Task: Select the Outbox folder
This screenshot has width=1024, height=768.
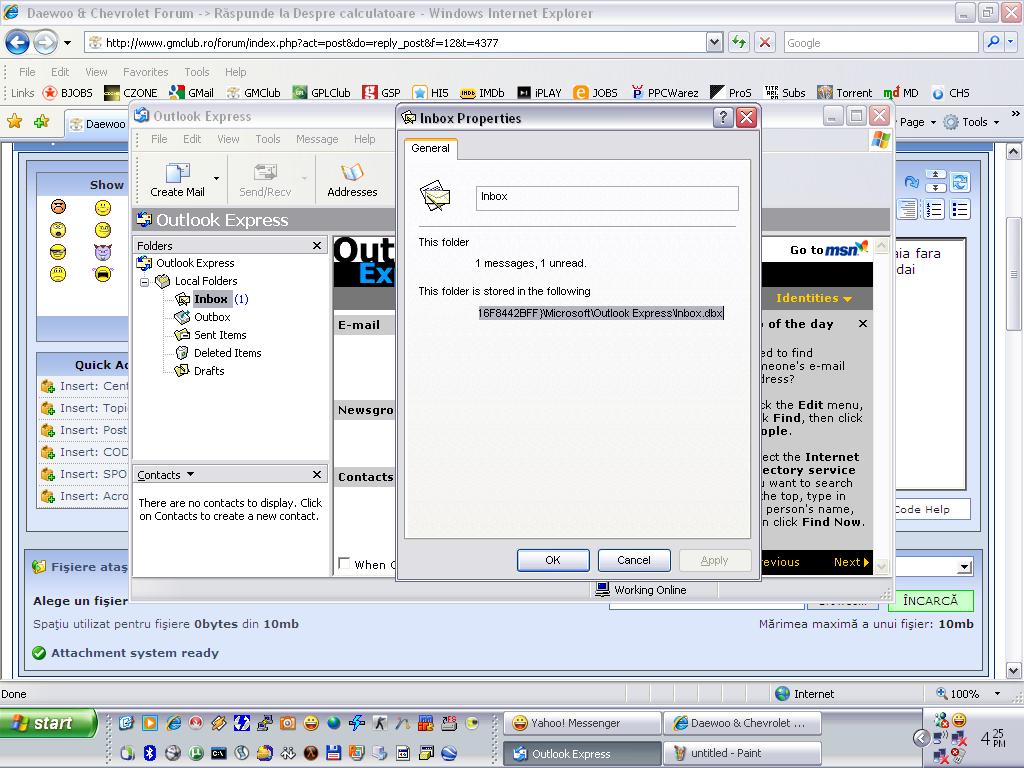Action: [x=212, y=317]
